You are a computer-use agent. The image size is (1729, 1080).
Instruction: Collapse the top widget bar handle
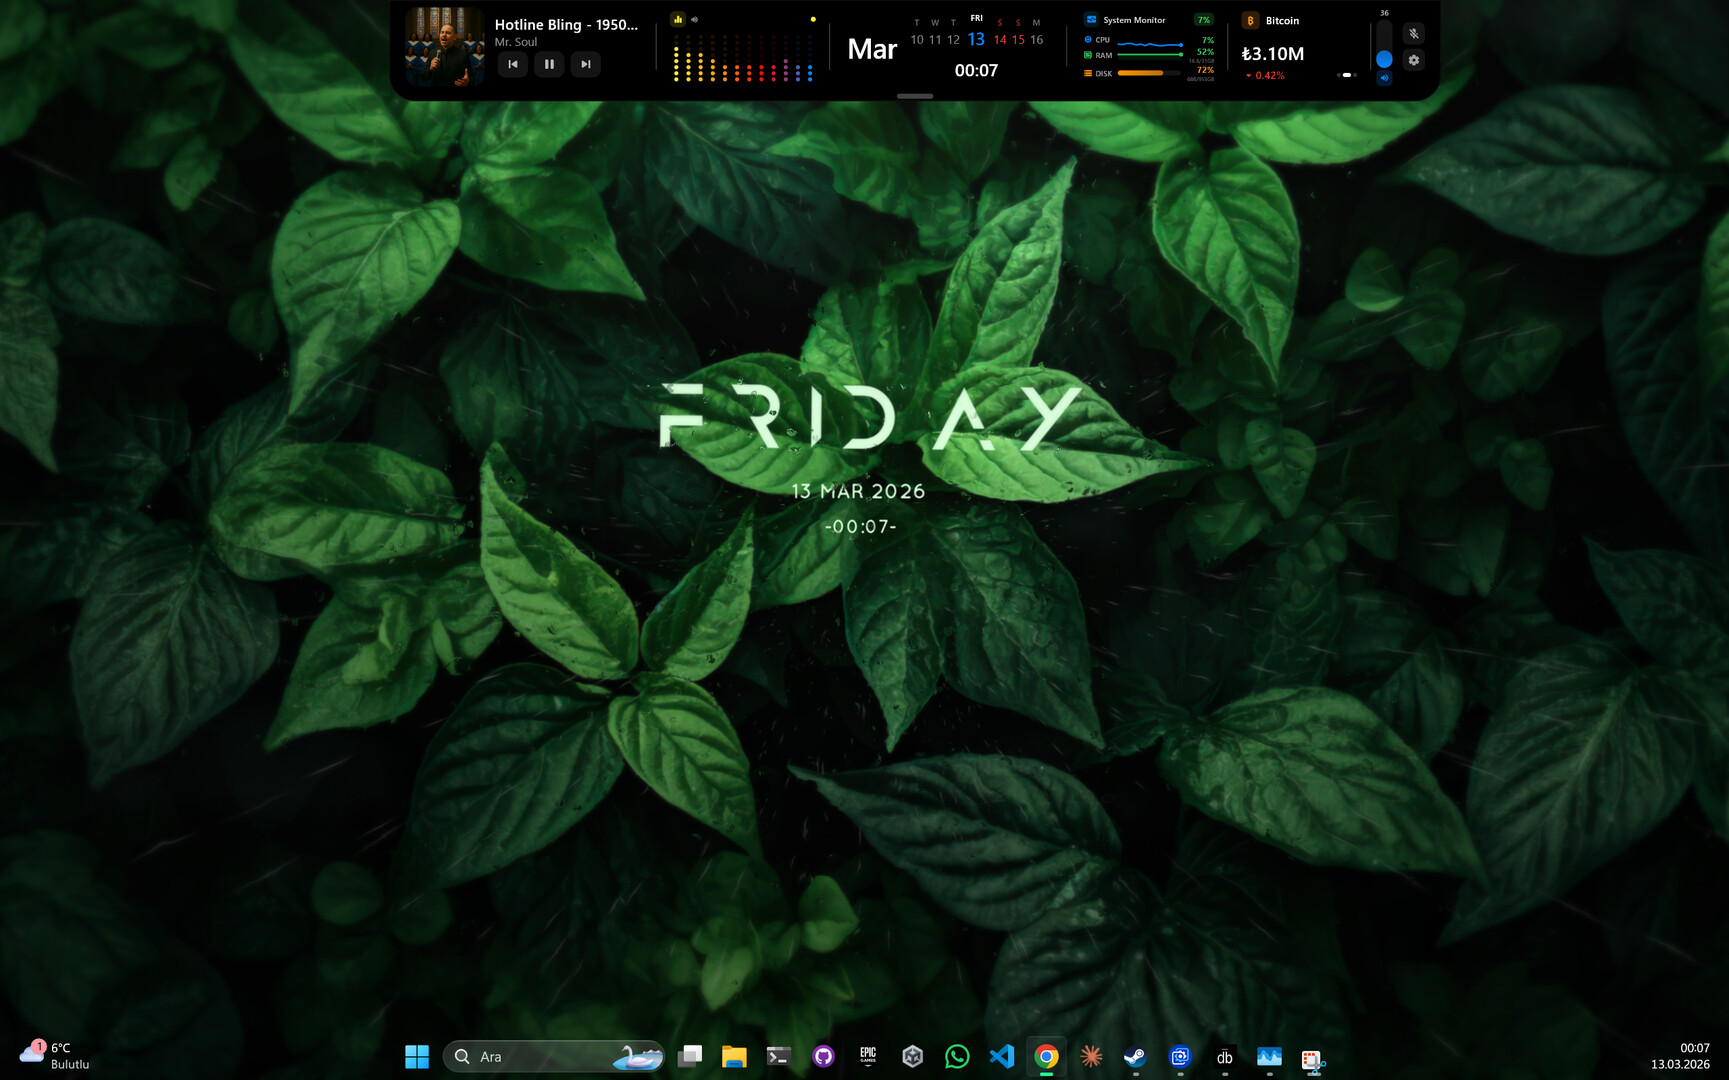point(914,96)
